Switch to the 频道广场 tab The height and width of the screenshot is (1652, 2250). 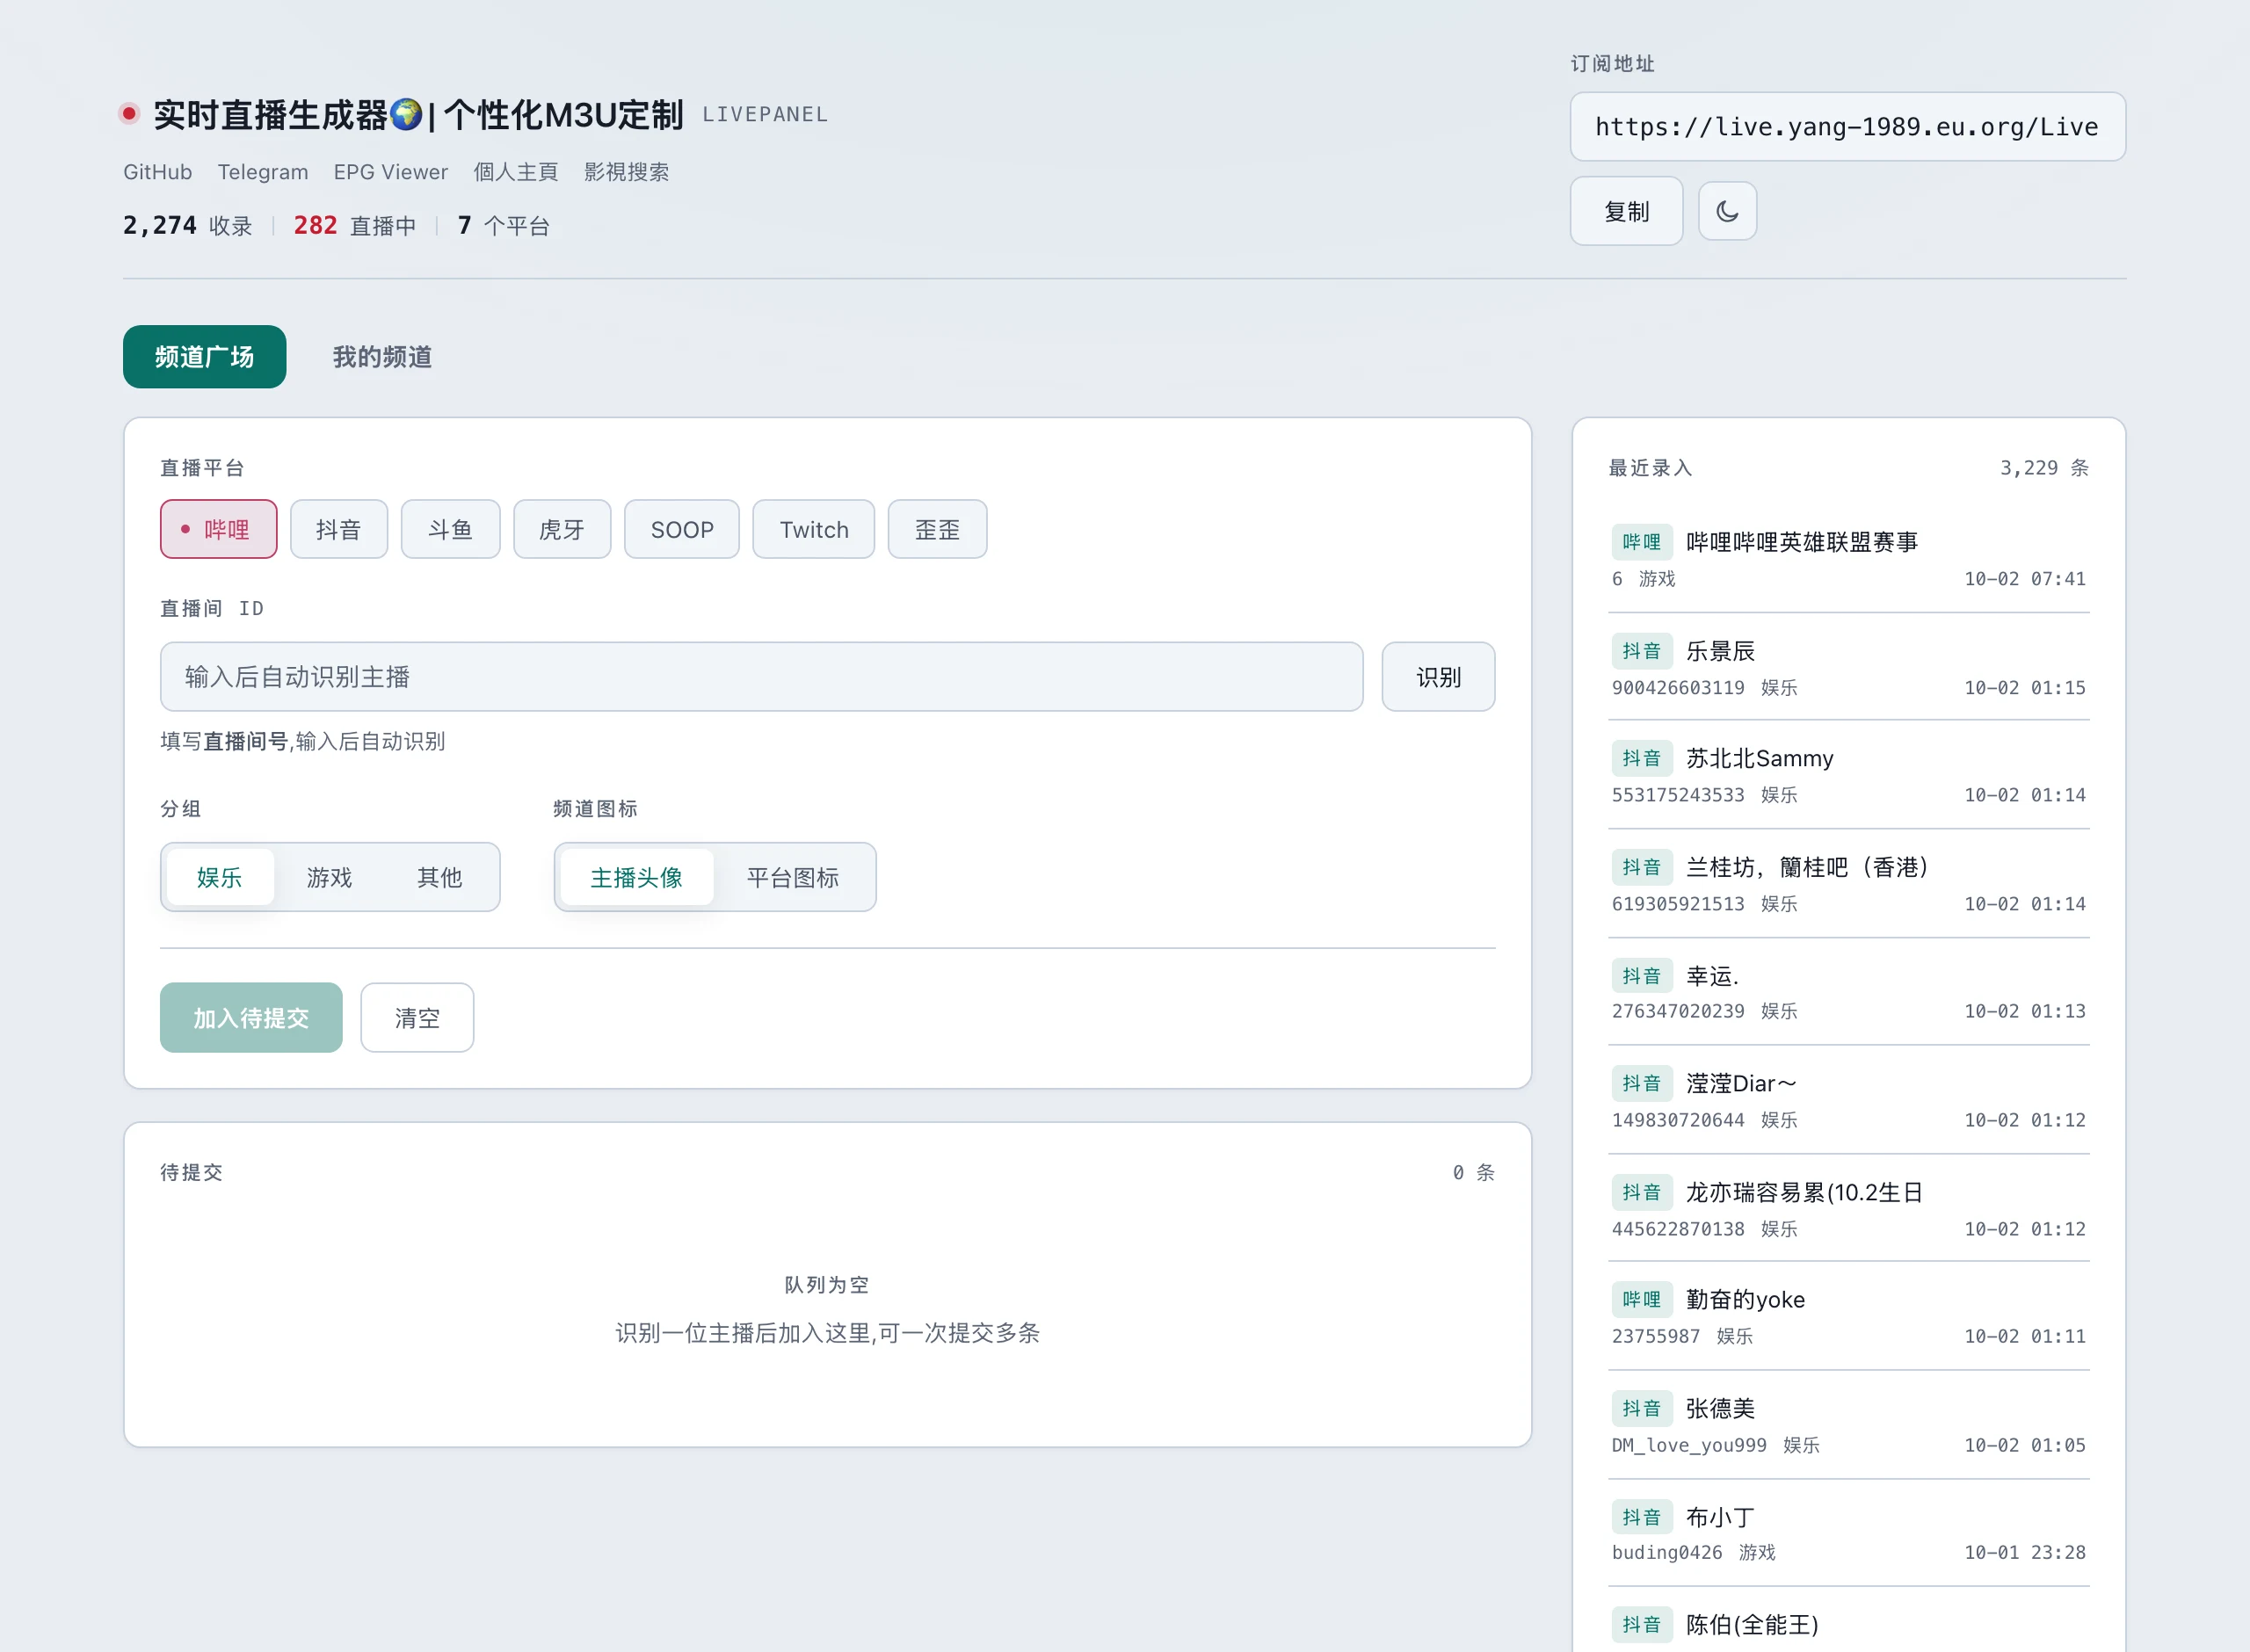[204, 357]
